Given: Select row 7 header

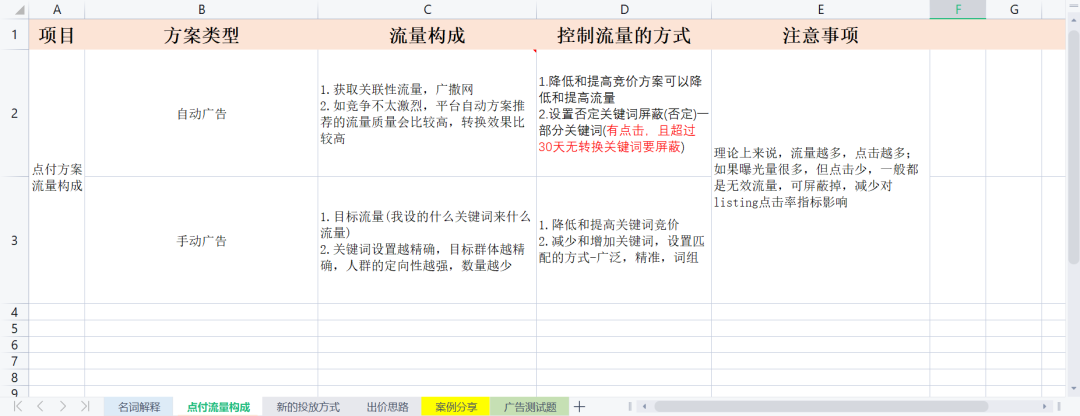Looking at the screenshot, I should click(14, 361).
